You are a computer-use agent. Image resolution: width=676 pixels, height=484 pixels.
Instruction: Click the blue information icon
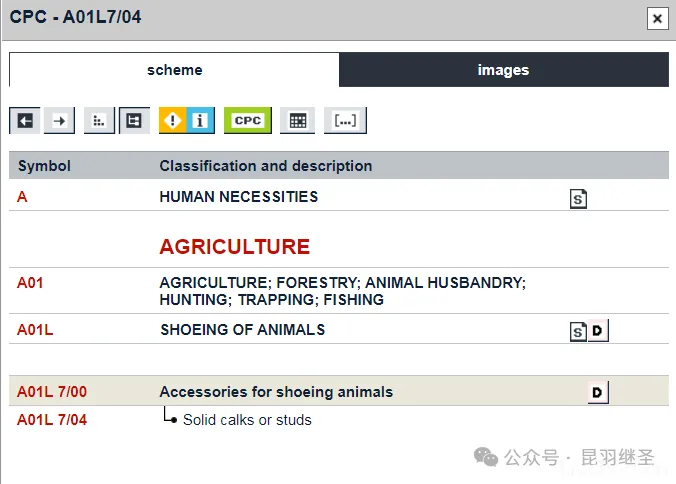coord(200,121)
